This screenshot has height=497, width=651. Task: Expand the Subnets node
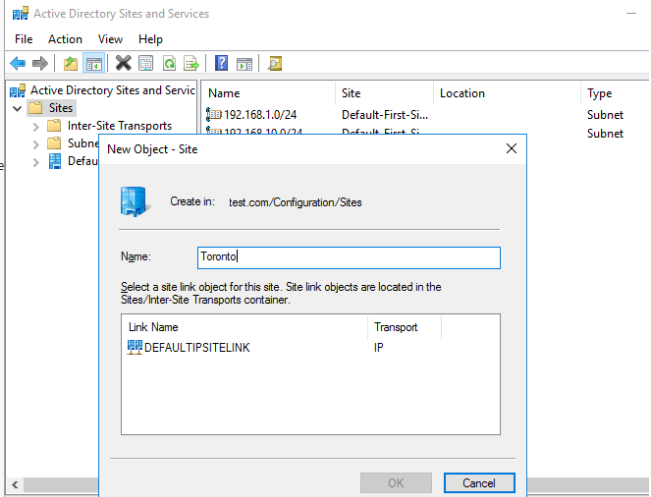pyautogui.click(x=36, y=144)
